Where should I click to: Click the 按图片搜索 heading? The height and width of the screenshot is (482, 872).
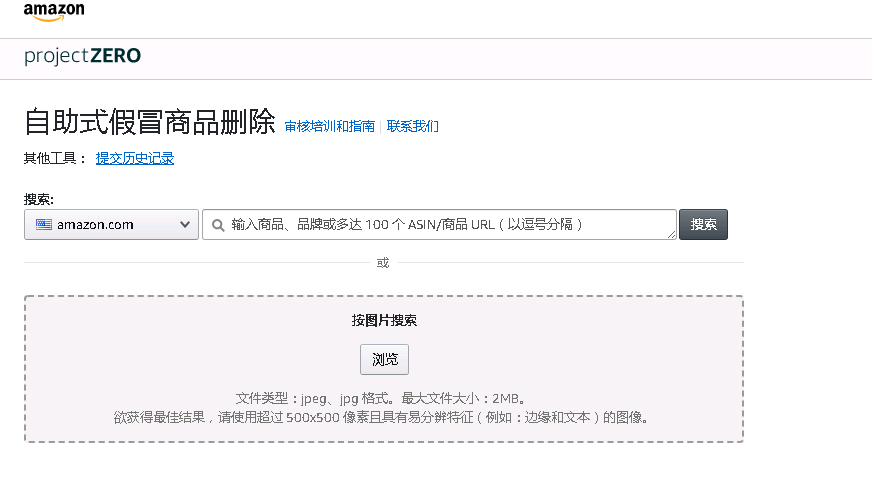(384, 320)
